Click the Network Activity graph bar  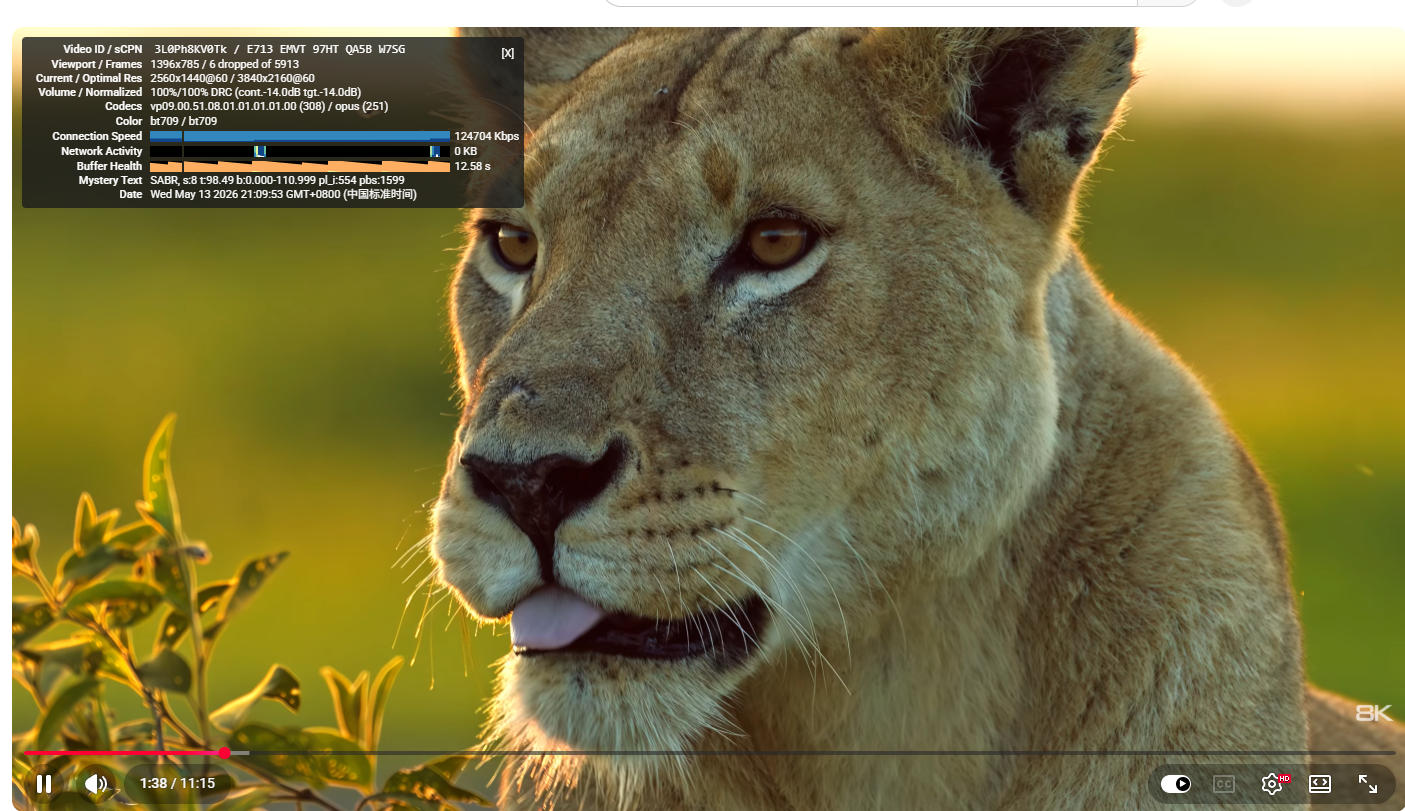[300, 151]
